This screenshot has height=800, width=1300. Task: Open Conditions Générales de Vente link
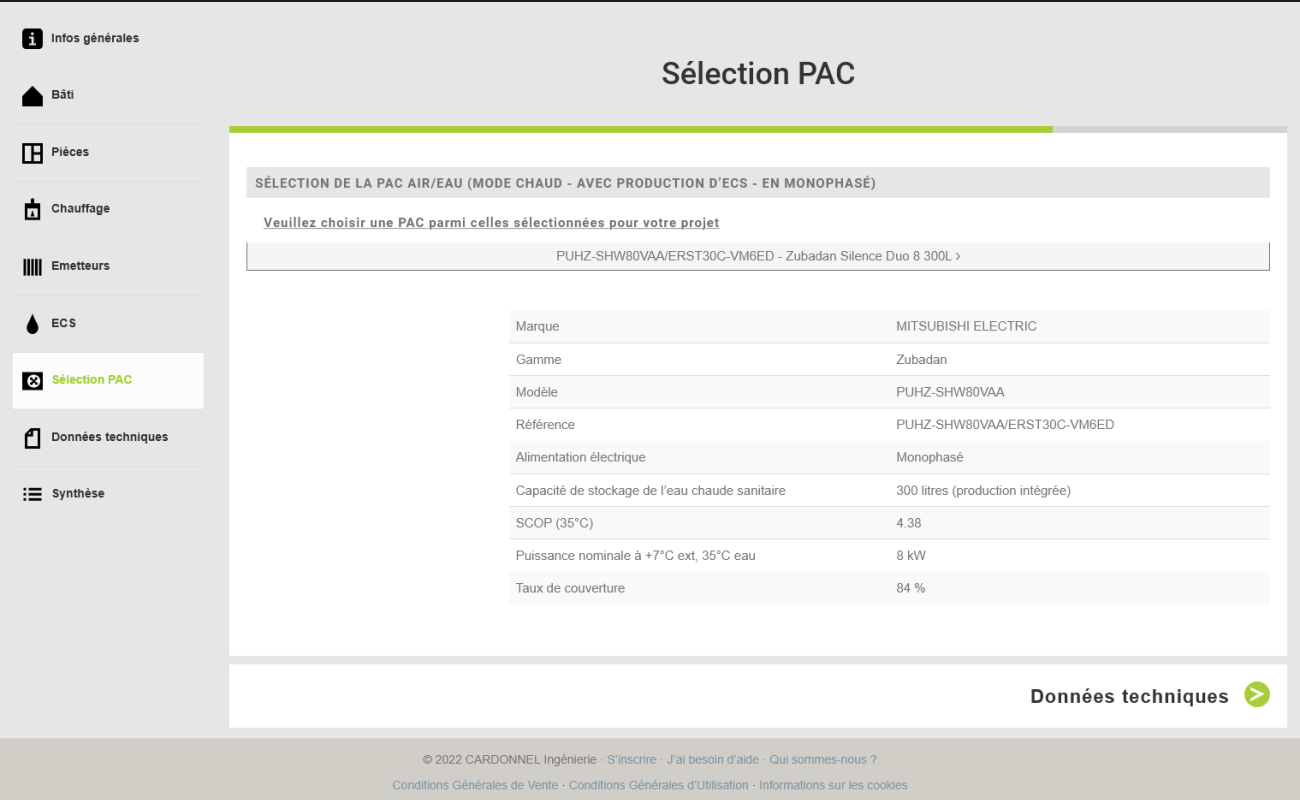tap(475, 785)
